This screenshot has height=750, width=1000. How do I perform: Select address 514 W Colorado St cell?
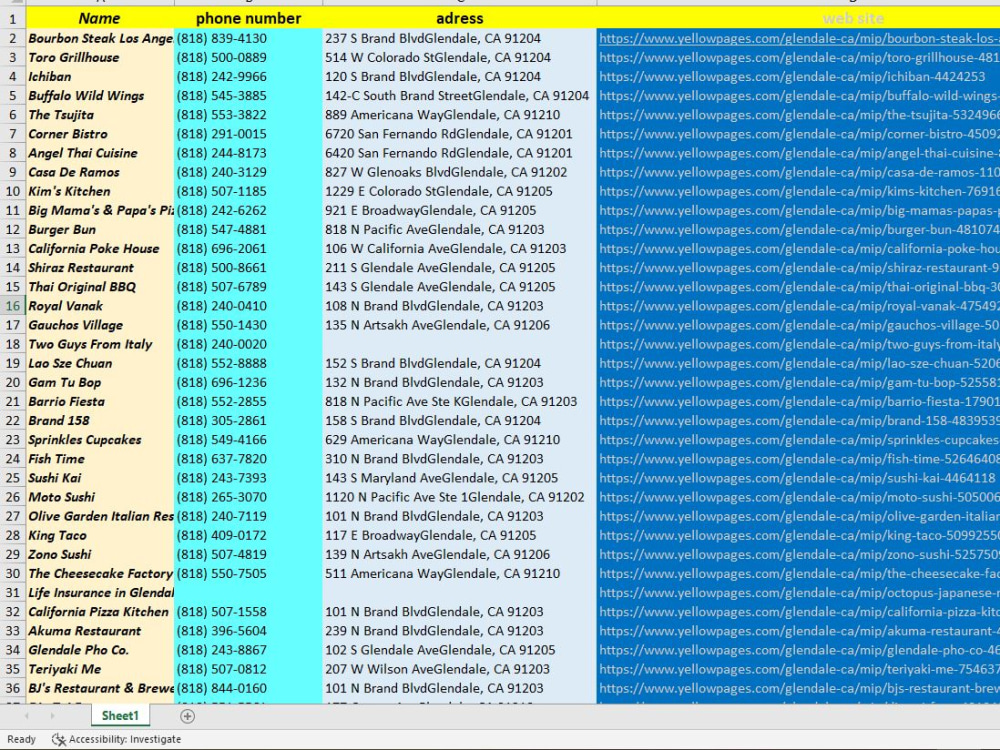[x=459, y=57]
